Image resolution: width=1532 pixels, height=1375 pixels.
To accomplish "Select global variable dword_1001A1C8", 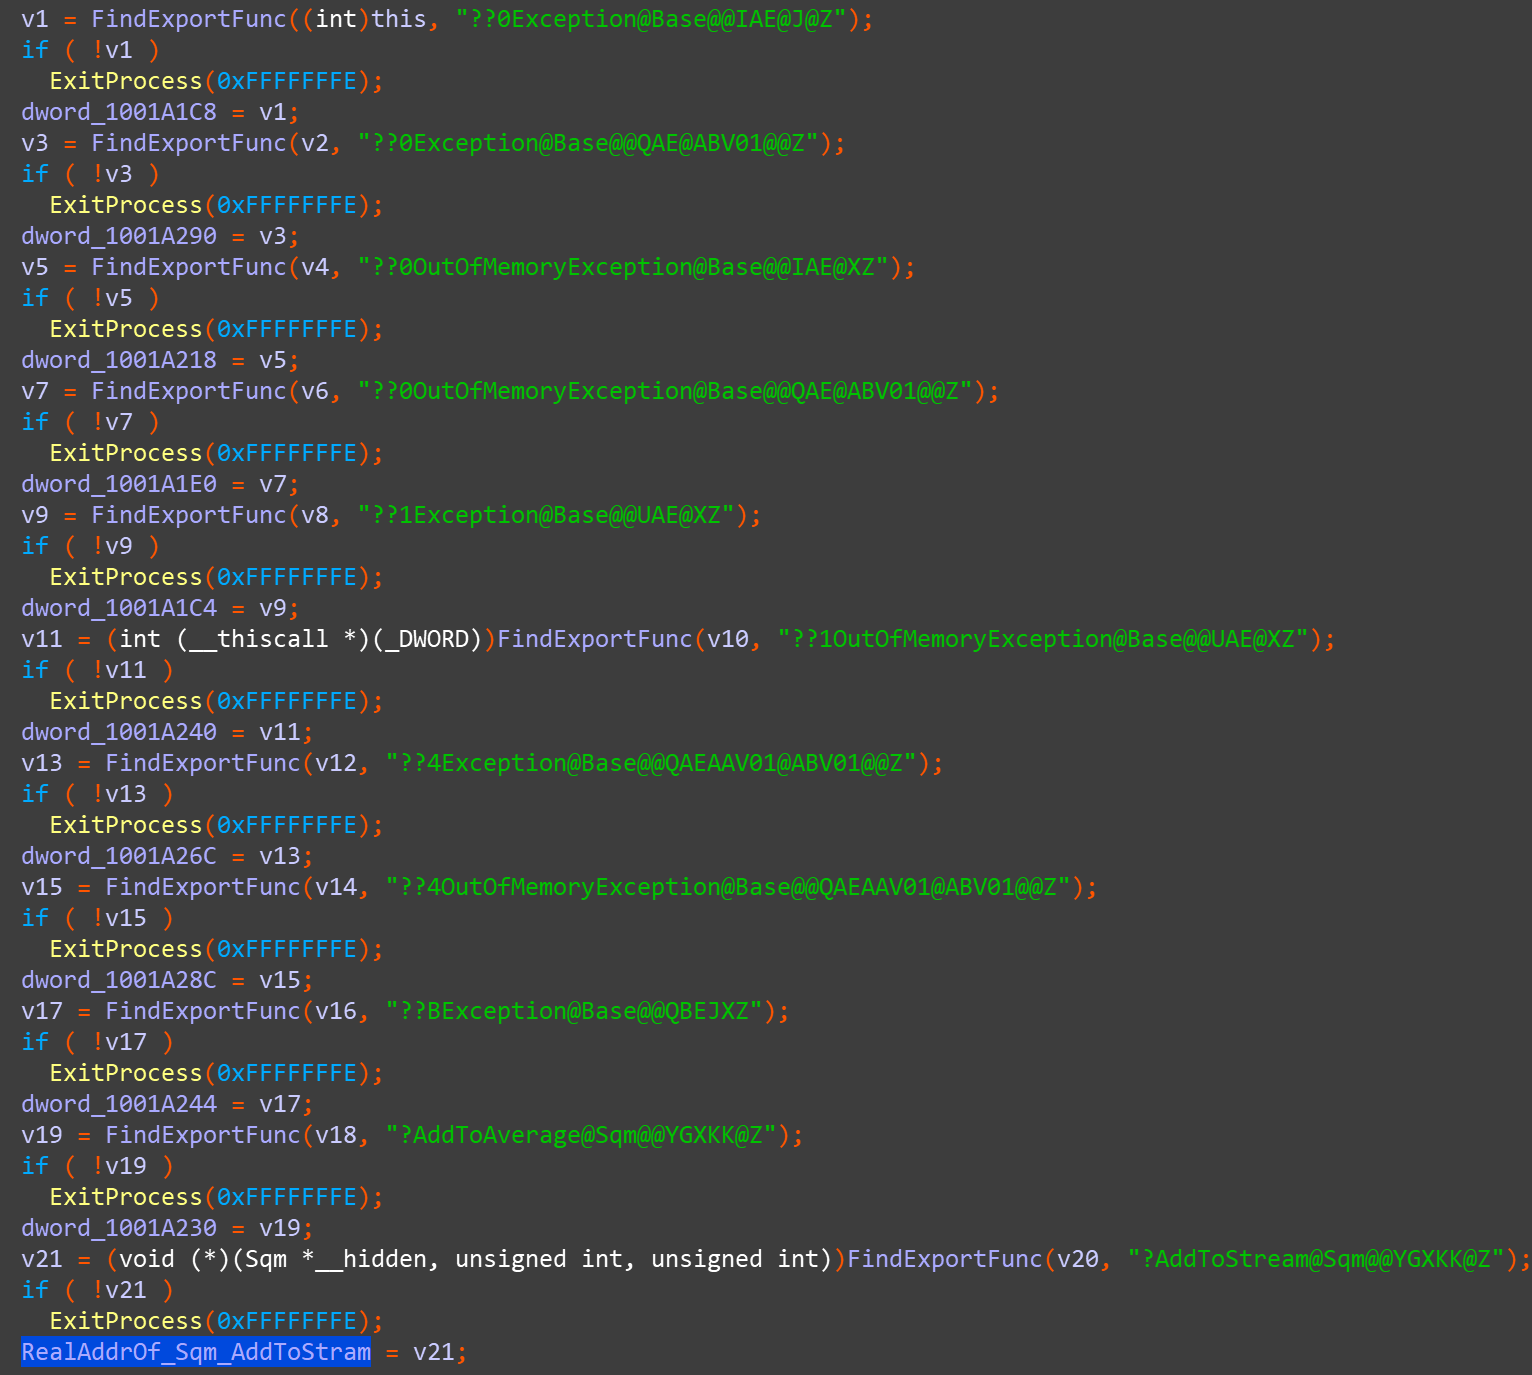I will [x=118, y=112].
